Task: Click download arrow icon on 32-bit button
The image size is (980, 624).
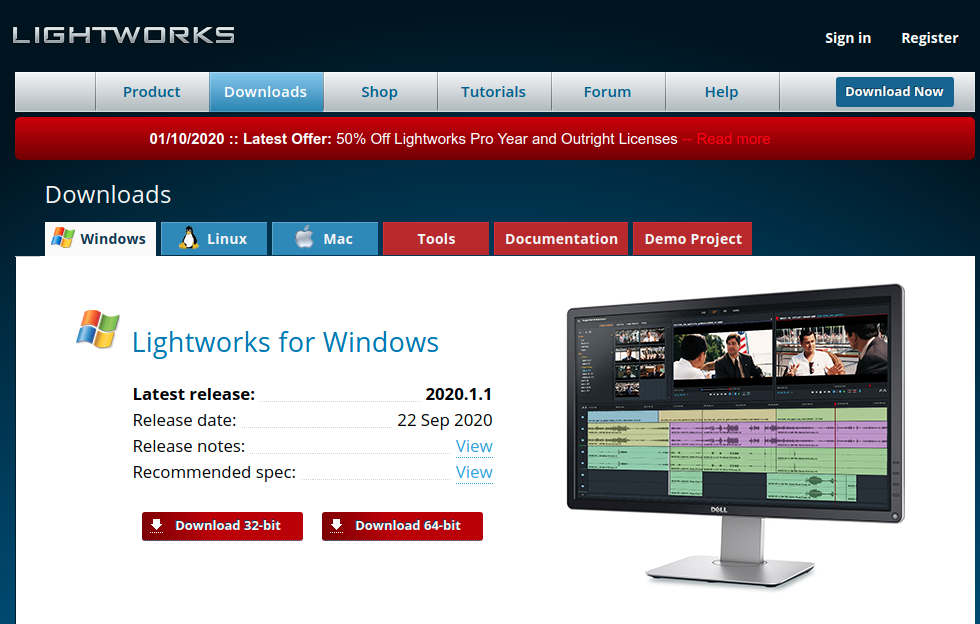Action: [x=156, y=525]
